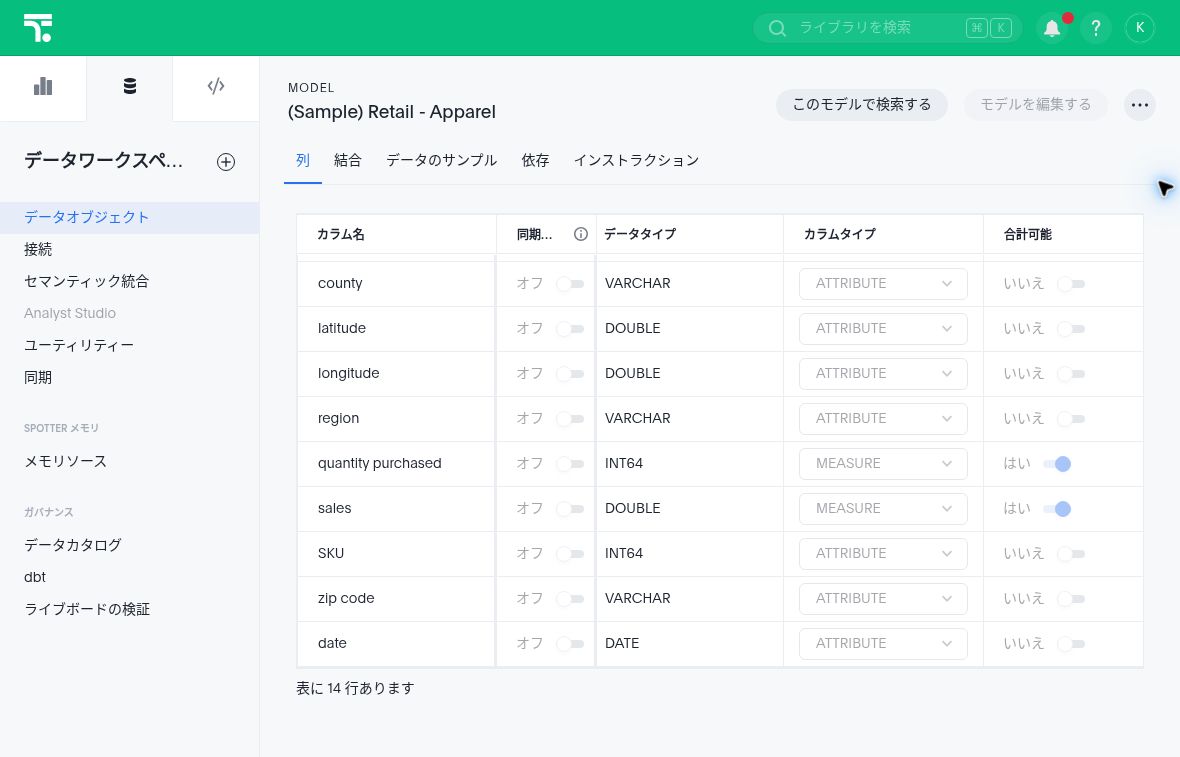Toggle sync switch for date row
1180x757 pixels.
click(x=570, y=644)
